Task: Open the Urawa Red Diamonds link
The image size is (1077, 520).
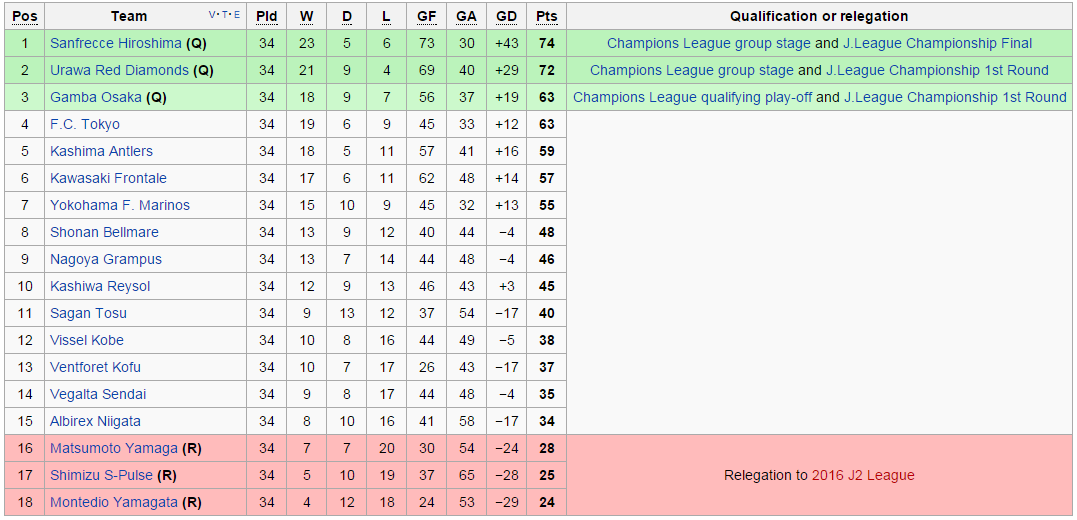Action: pyautogui.click(x=119, y=70)
